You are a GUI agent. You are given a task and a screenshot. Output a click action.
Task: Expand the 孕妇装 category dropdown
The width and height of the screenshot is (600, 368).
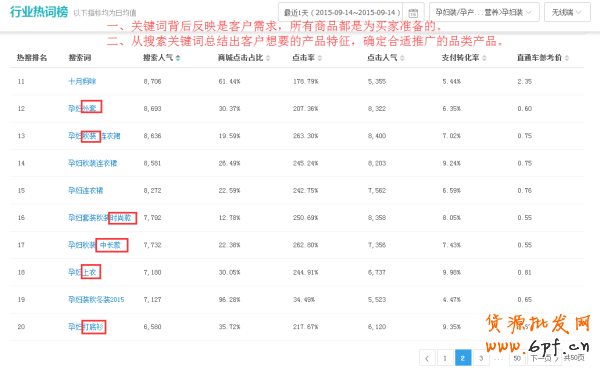484,12
